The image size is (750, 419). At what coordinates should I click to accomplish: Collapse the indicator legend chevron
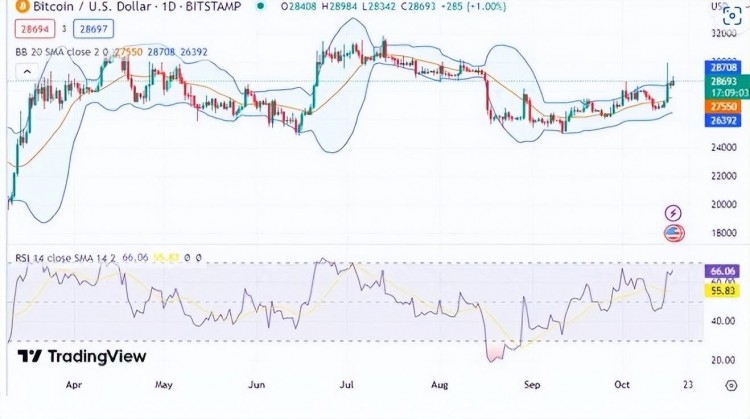point(27,72)
